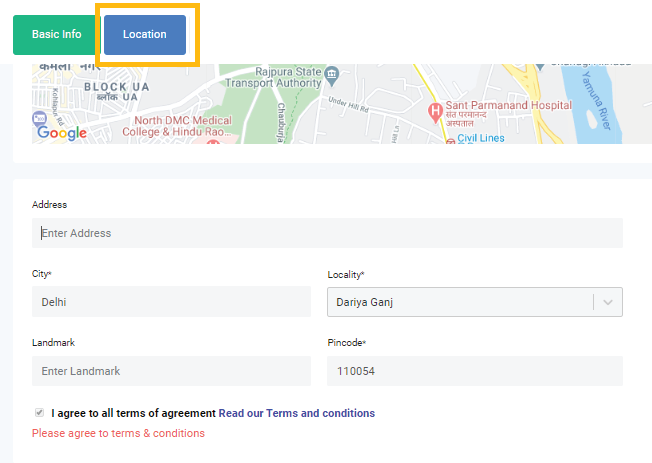Toggle the terms of agreement checkbox

click(x=40, y=413)
